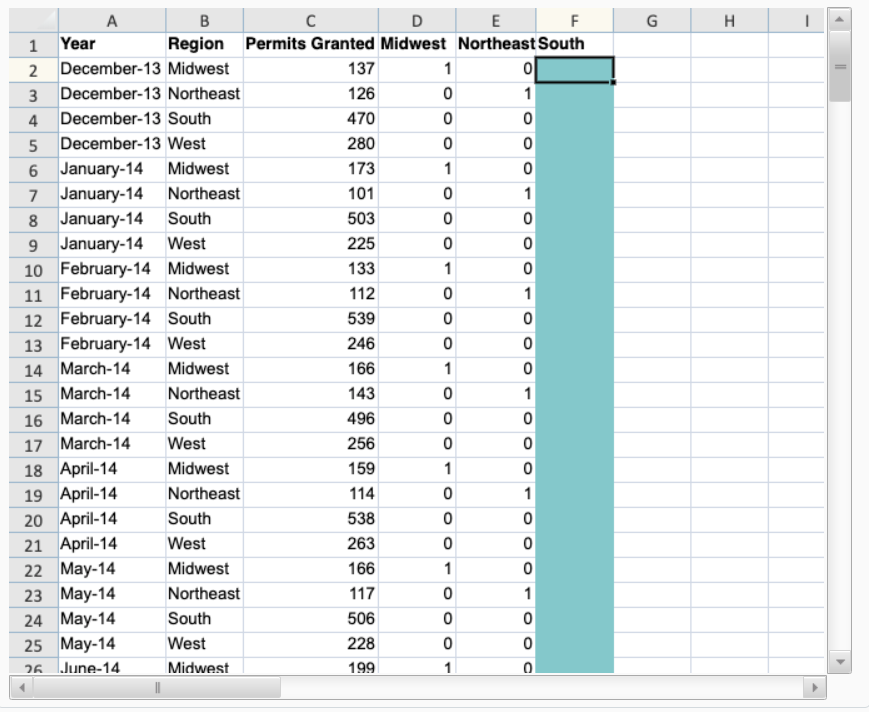This screenshot has height=712, width=869.
Task: Click cell with permits value 539
Action: [x=310, y=319]
